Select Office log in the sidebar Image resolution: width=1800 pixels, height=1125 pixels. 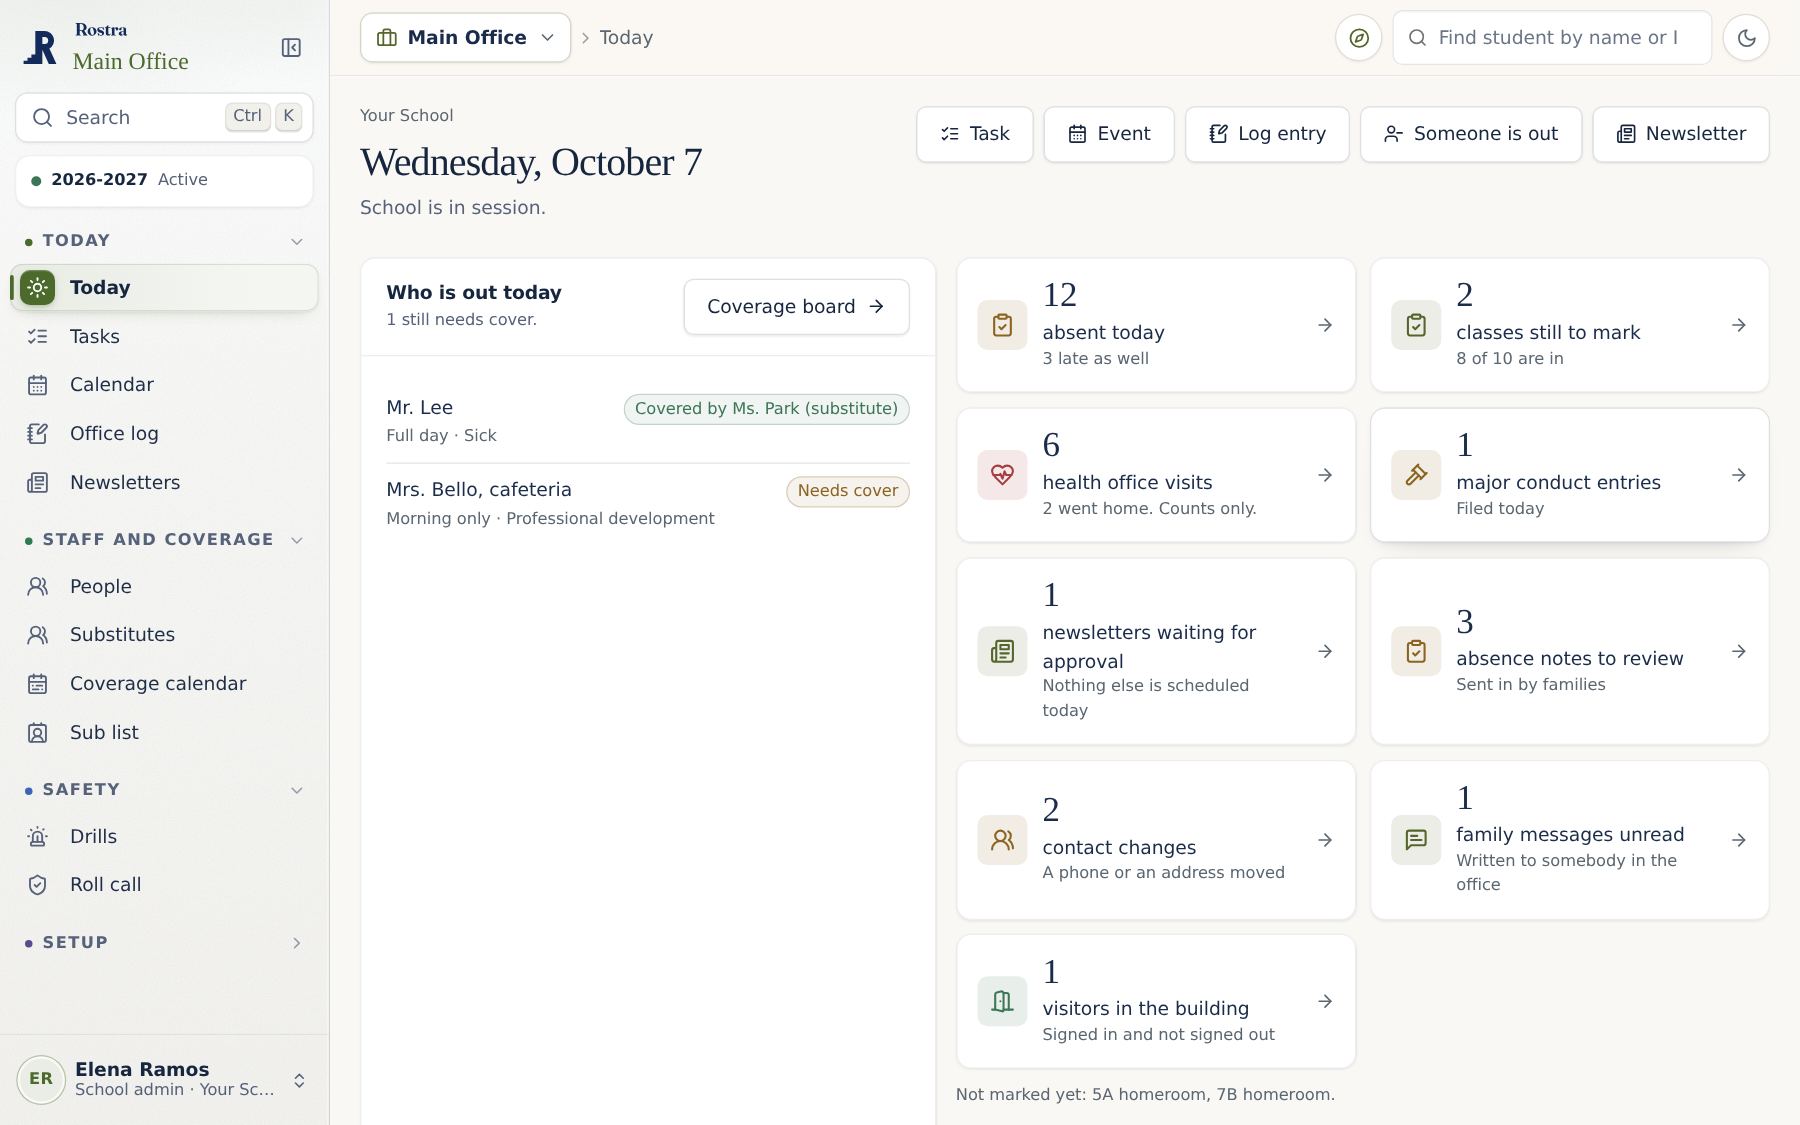(164, 434)
